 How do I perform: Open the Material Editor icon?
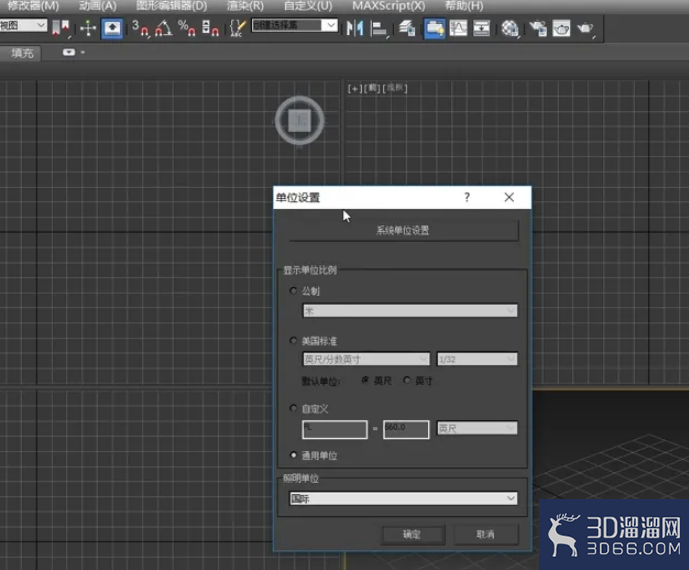pyautogui.click(x=510, y=28)
